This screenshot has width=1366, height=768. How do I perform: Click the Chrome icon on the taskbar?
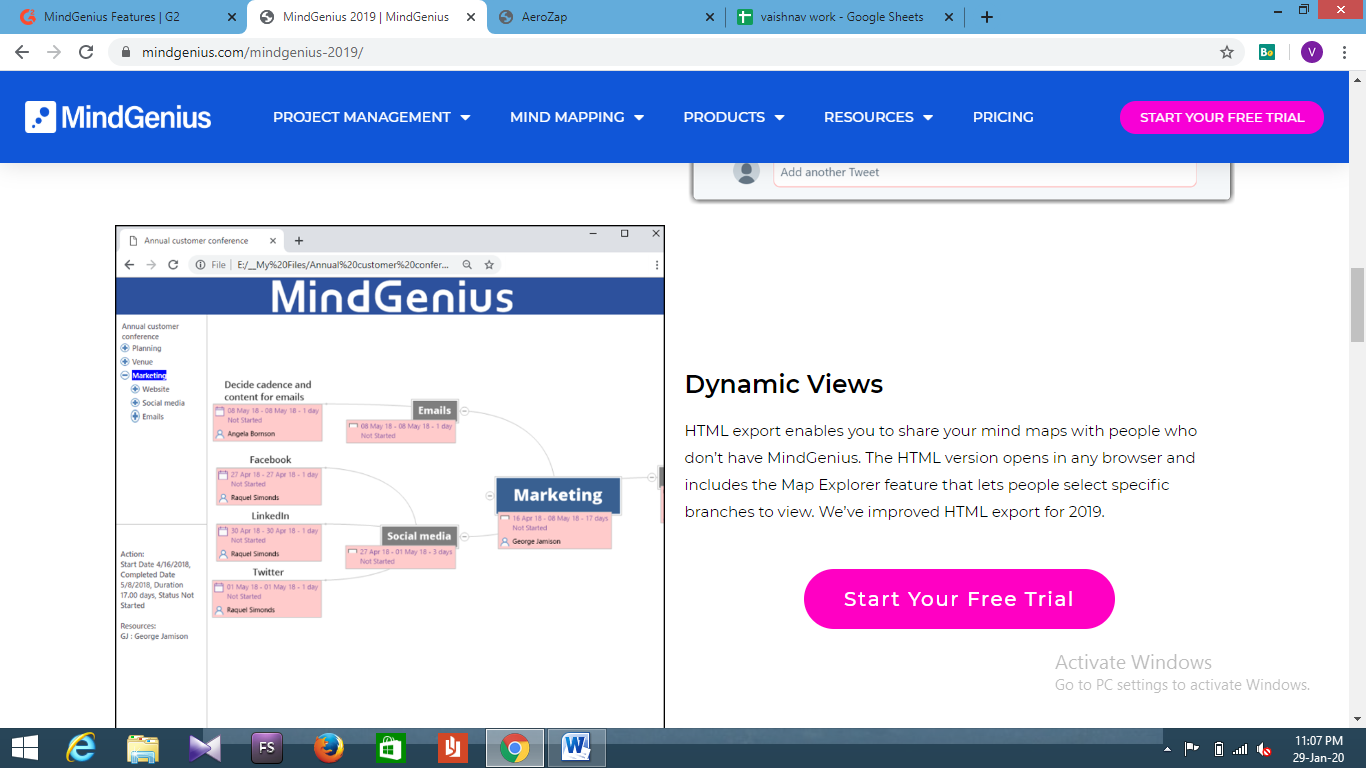515,747
